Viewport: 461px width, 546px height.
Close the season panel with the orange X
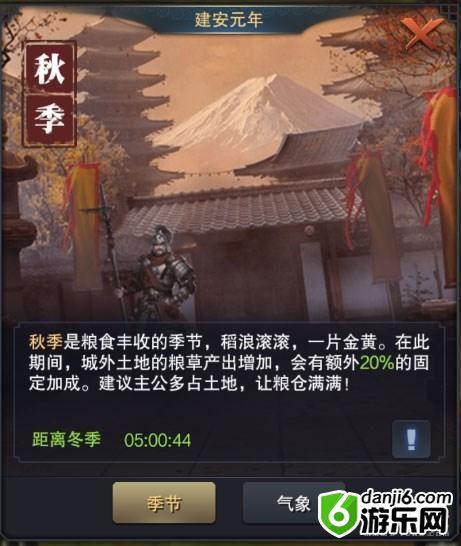(422, 33)
